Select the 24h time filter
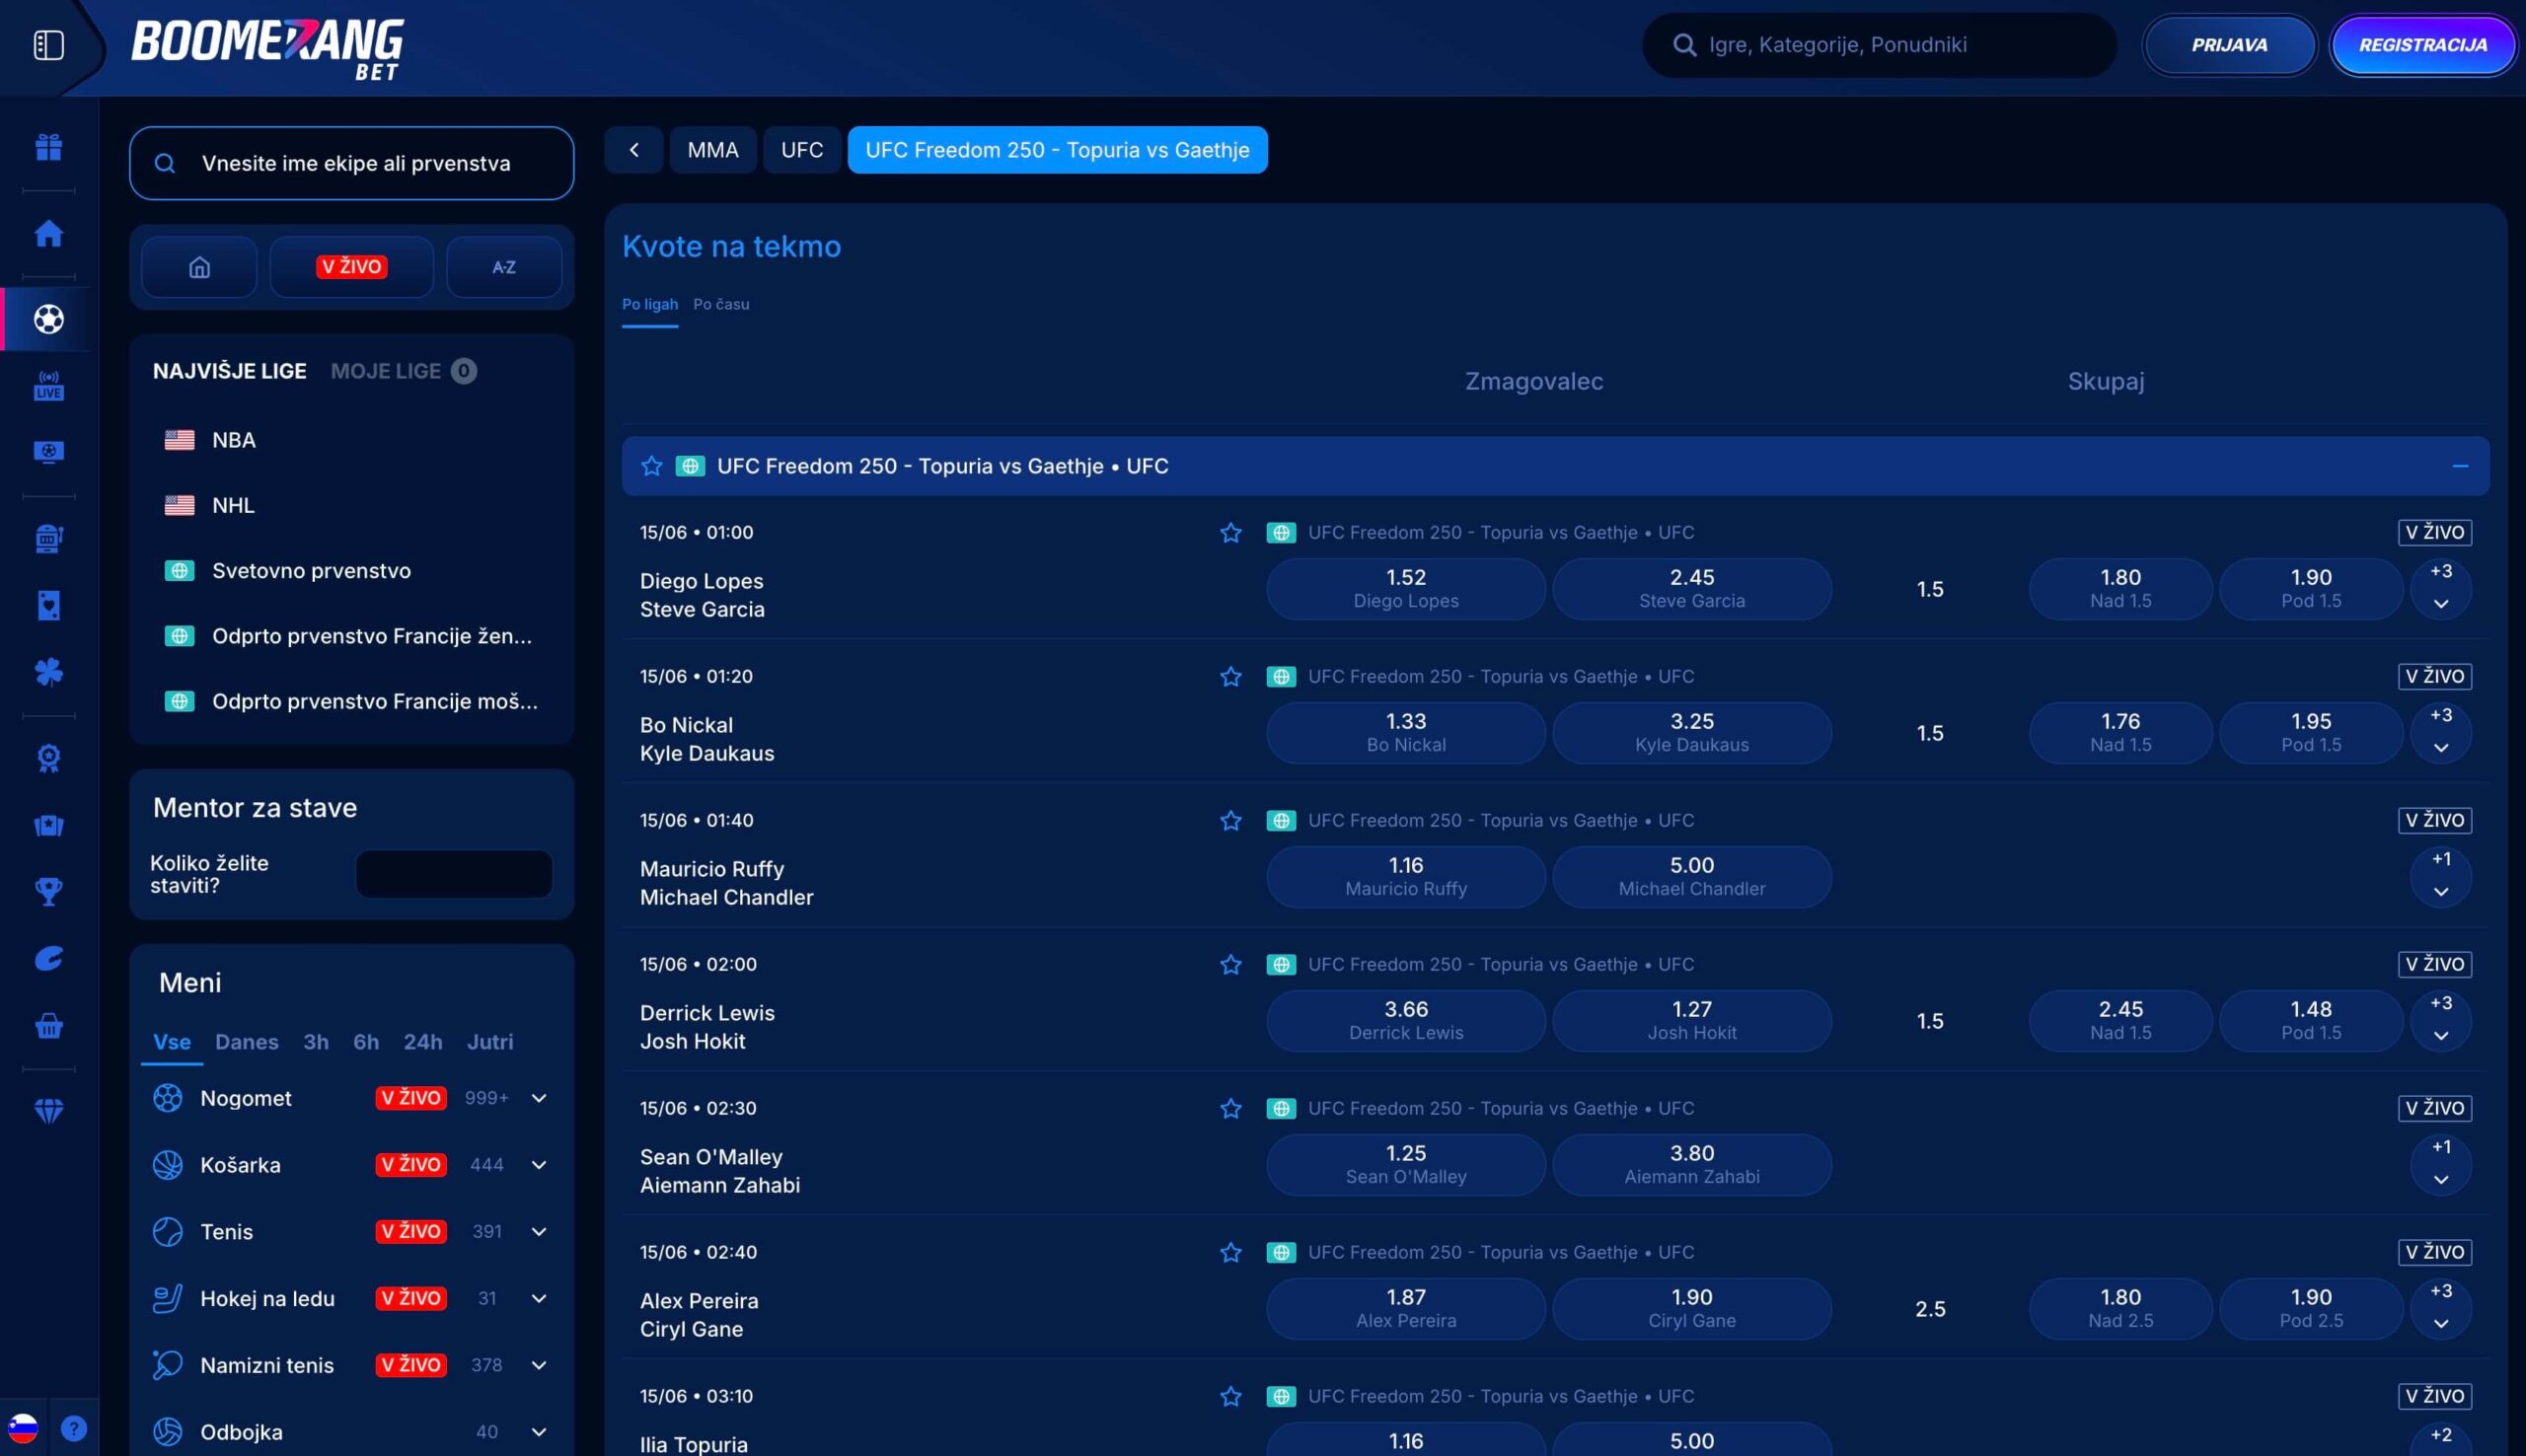2526x1456 pixels. [x=423, y=1042]
